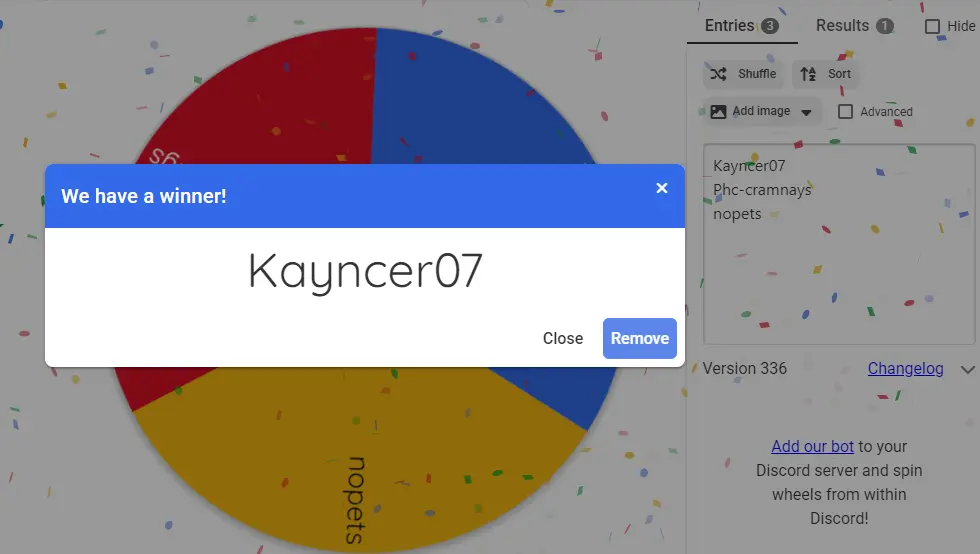Image resolution: width=980 pixels, height=554 pixels.
Task: Click the Version 336 text
Action: coord(744,368)
